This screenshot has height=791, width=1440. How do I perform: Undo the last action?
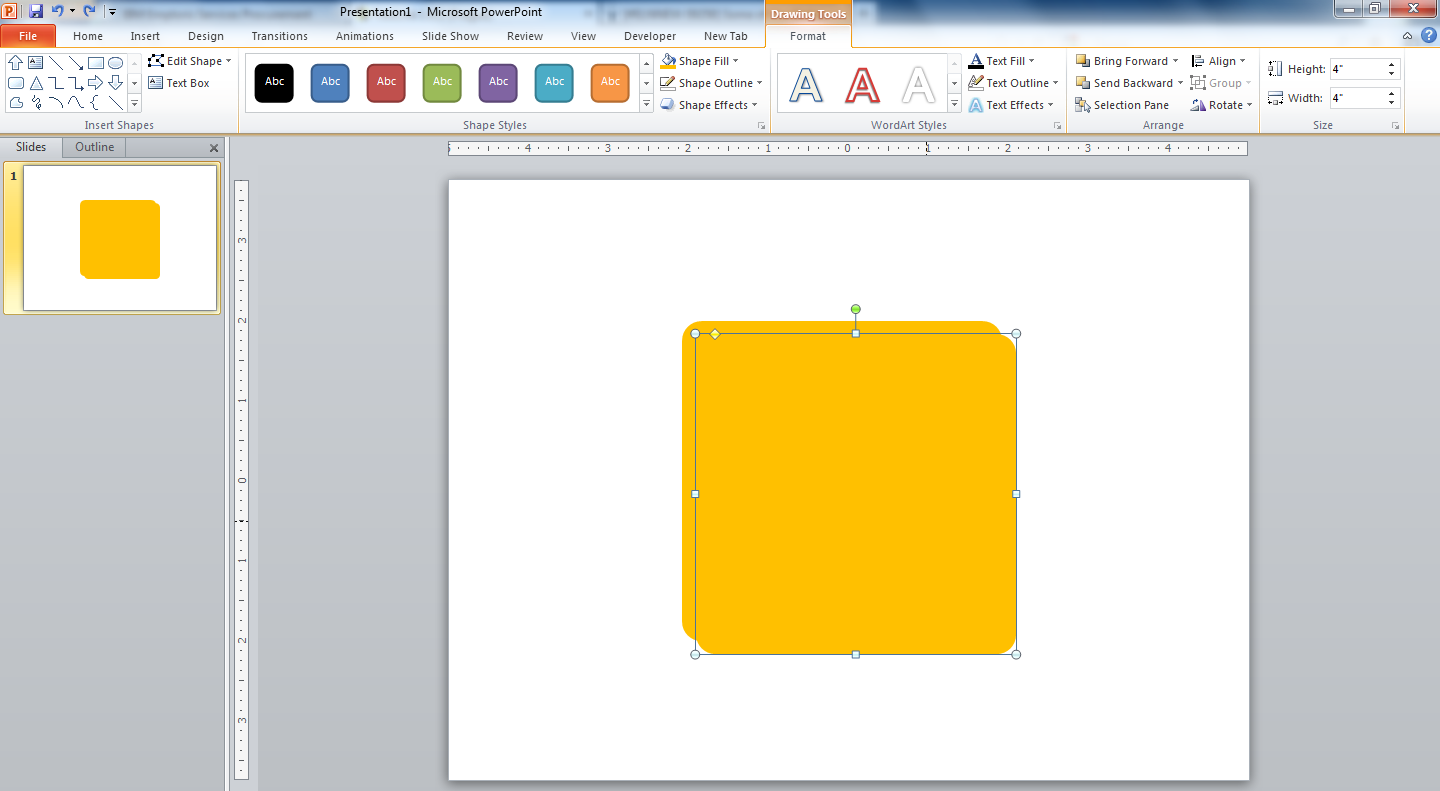58,11
